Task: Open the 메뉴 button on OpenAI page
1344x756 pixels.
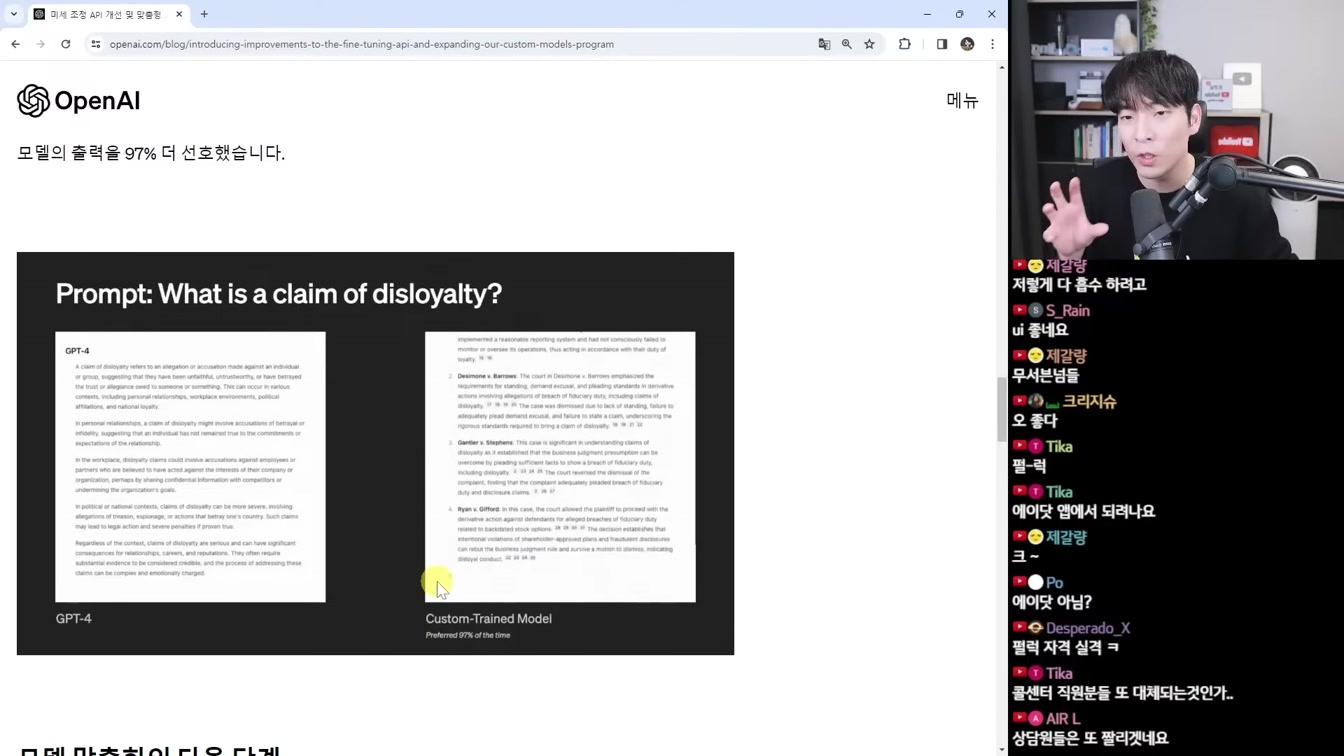Action: 962,100
